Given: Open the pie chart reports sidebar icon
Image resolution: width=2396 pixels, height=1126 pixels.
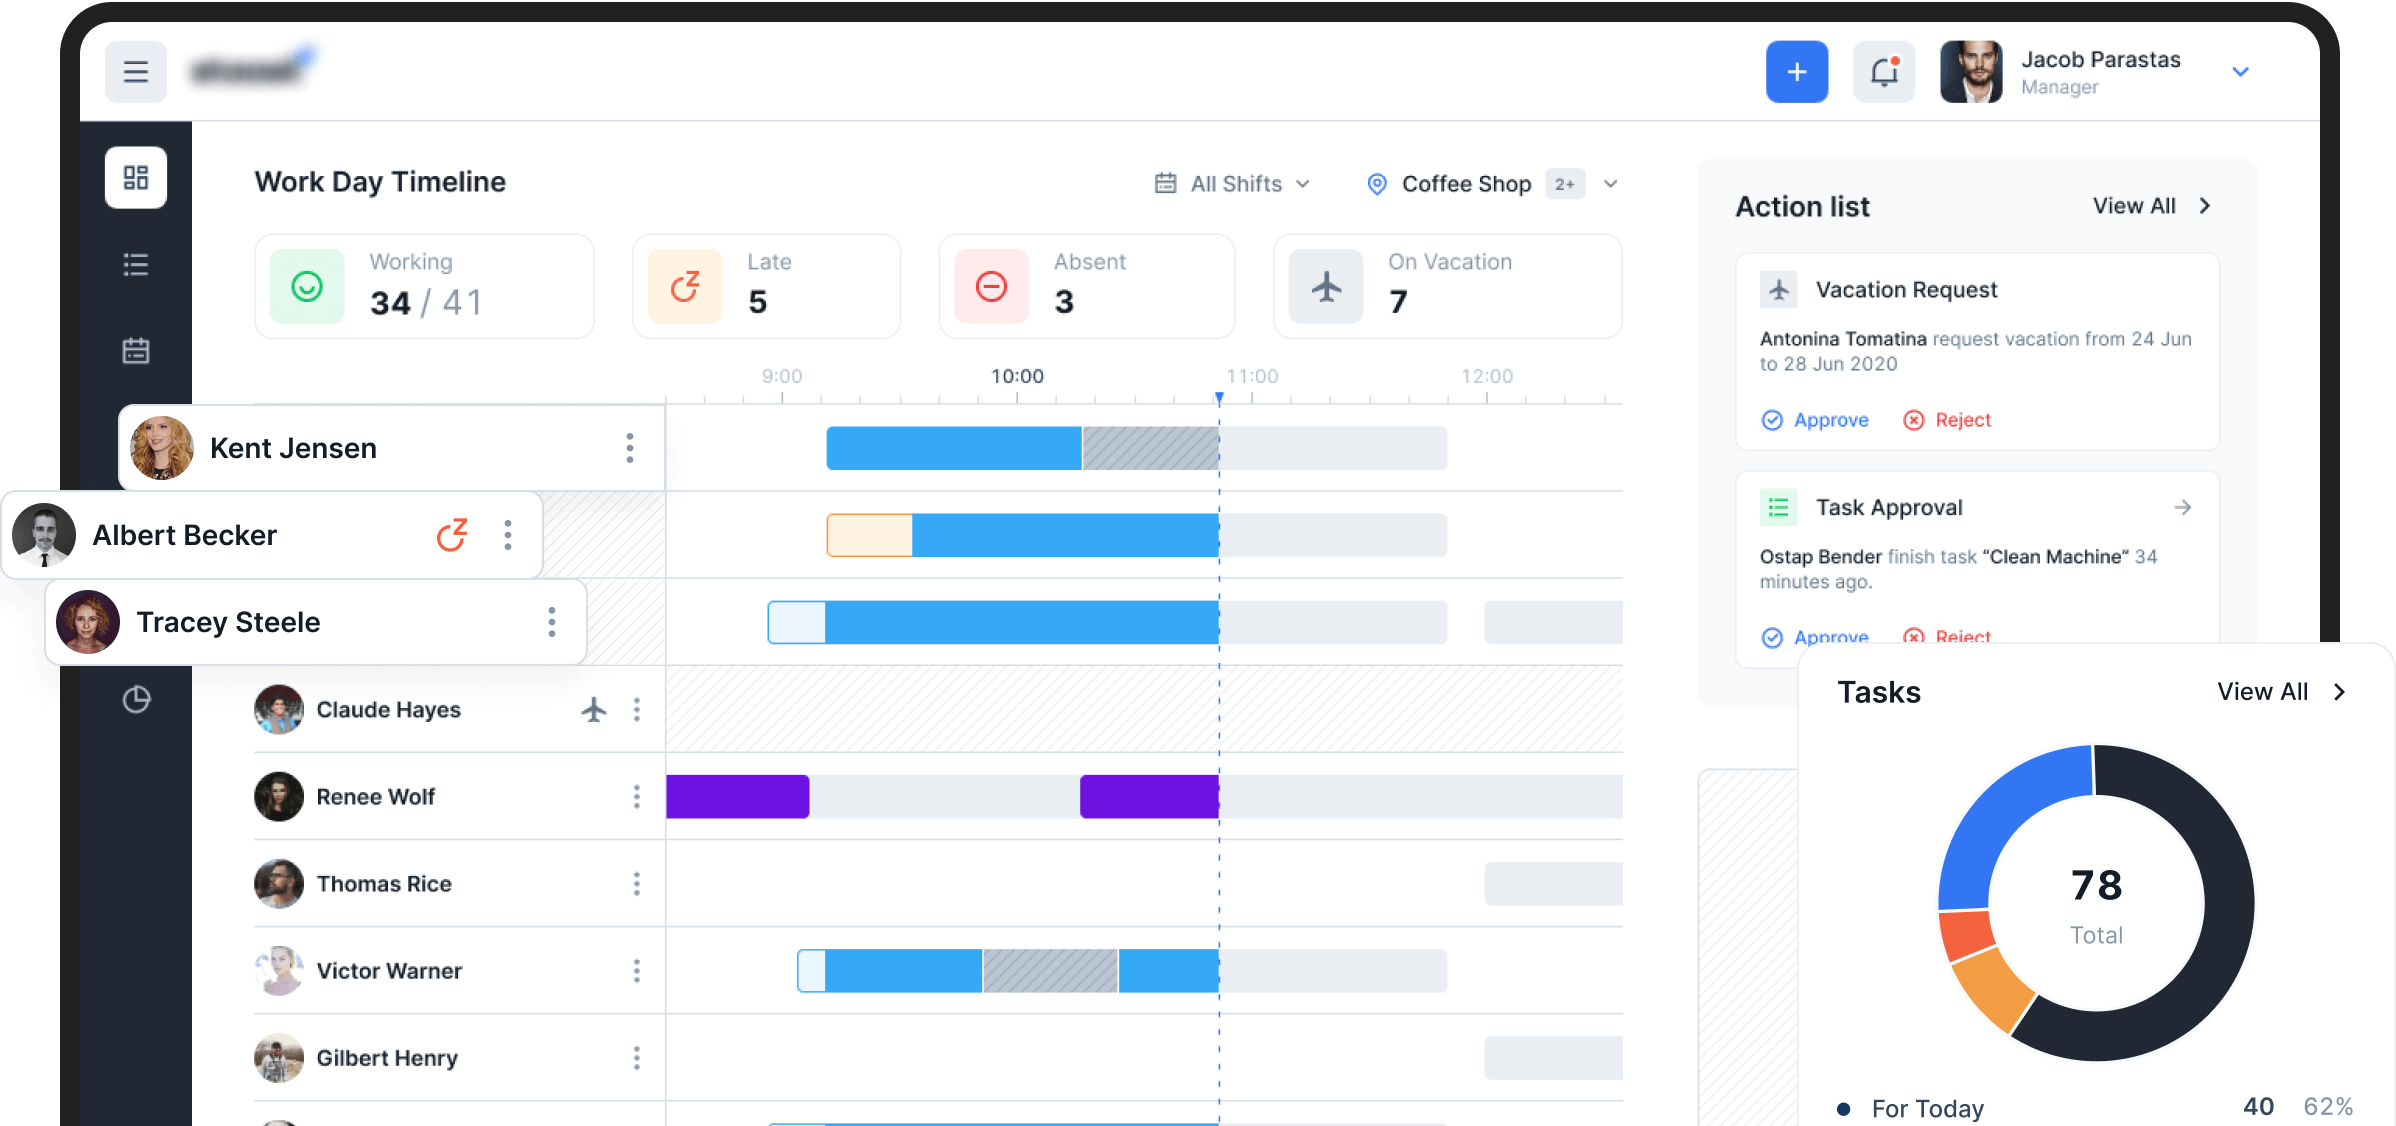Looking at the screenshot, I should tap(136, 699).
